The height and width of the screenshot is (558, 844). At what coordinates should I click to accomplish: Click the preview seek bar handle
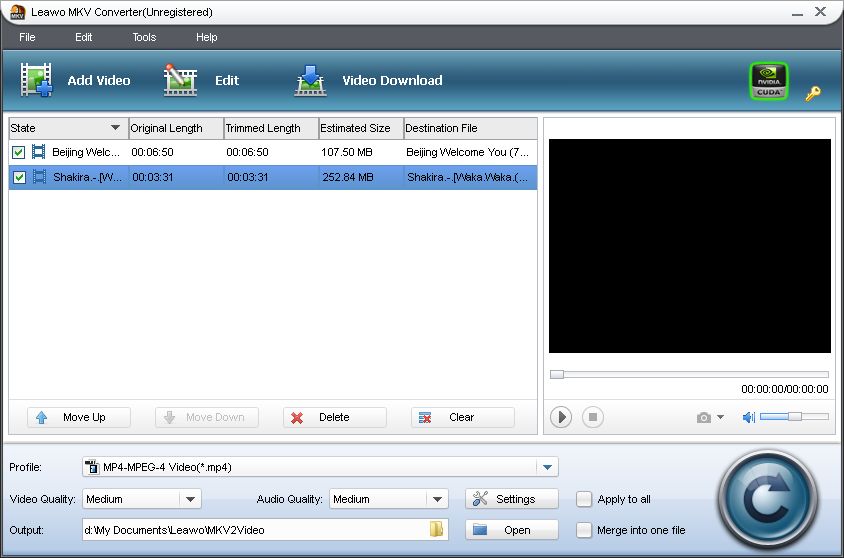(x=557, y=375)
